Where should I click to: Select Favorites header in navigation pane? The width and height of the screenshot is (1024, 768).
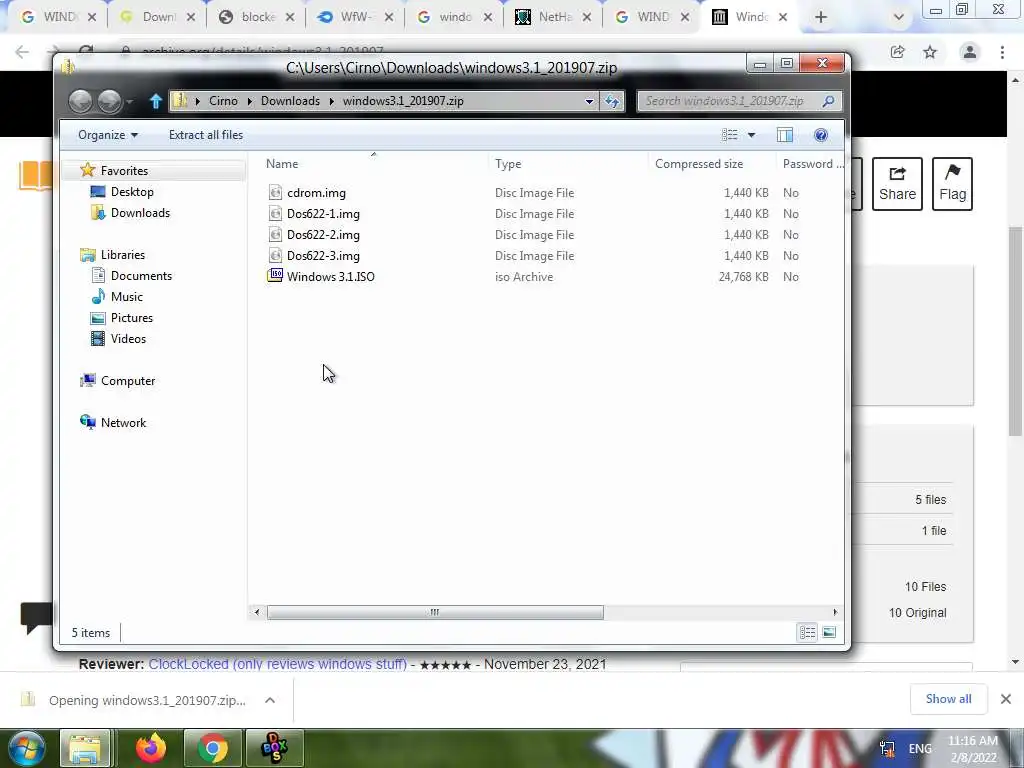coord(124,170)
